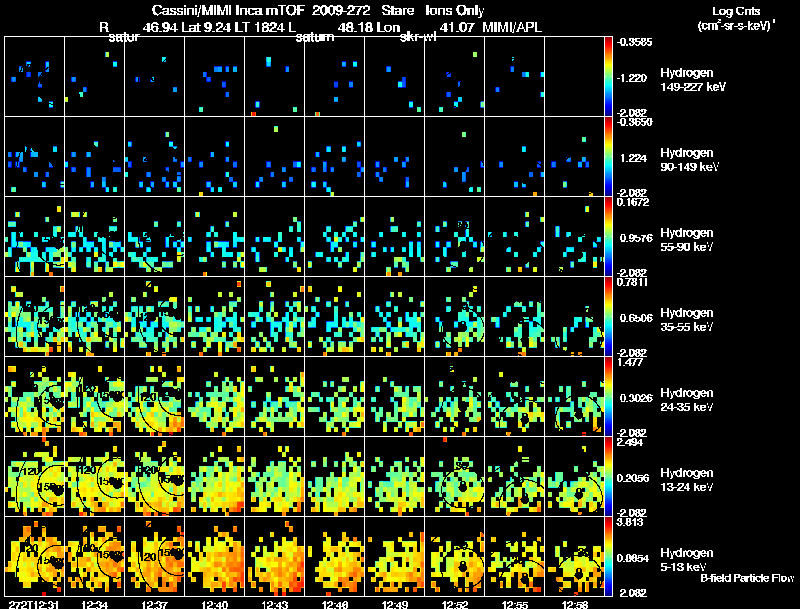Select the 35-55 keV image panel at 12:46
Screen dimensions: 800x609
point(335,316)
